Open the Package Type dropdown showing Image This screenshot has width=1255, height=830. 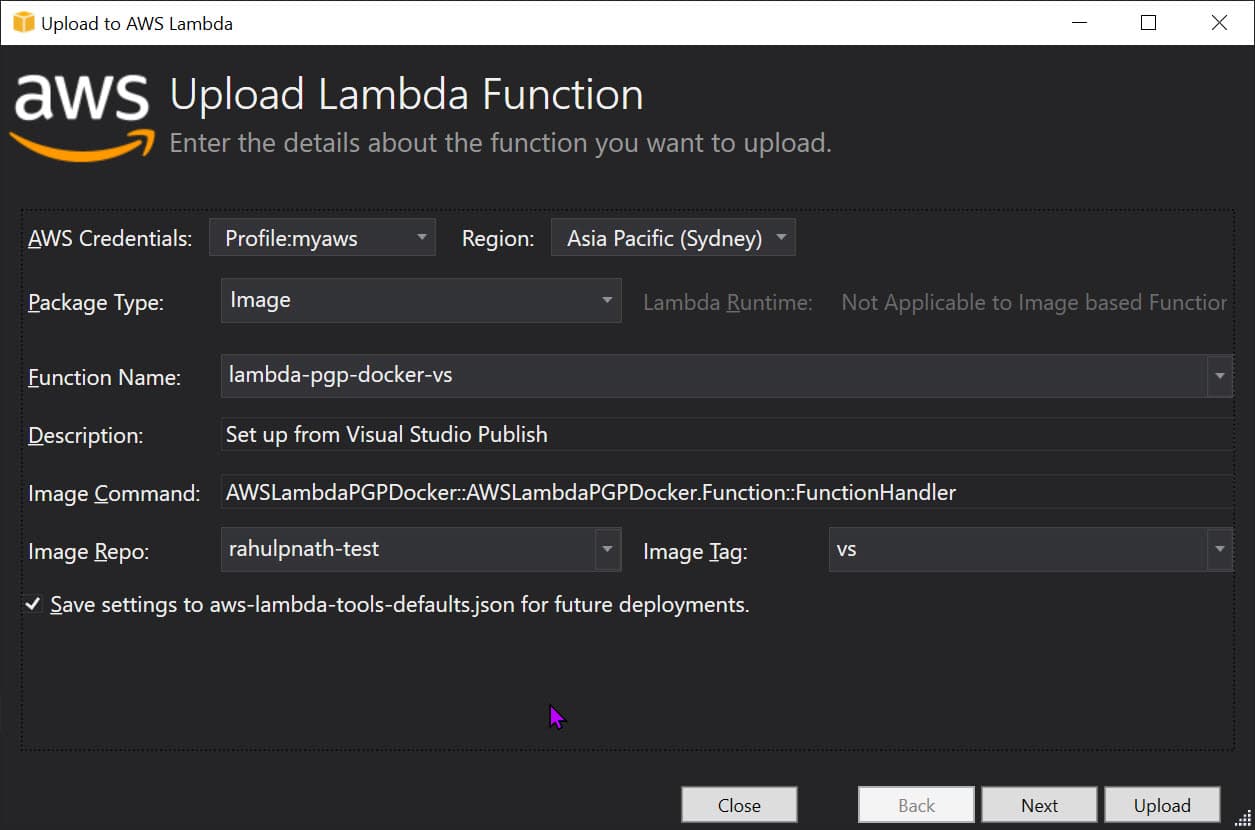click(421, 300)
